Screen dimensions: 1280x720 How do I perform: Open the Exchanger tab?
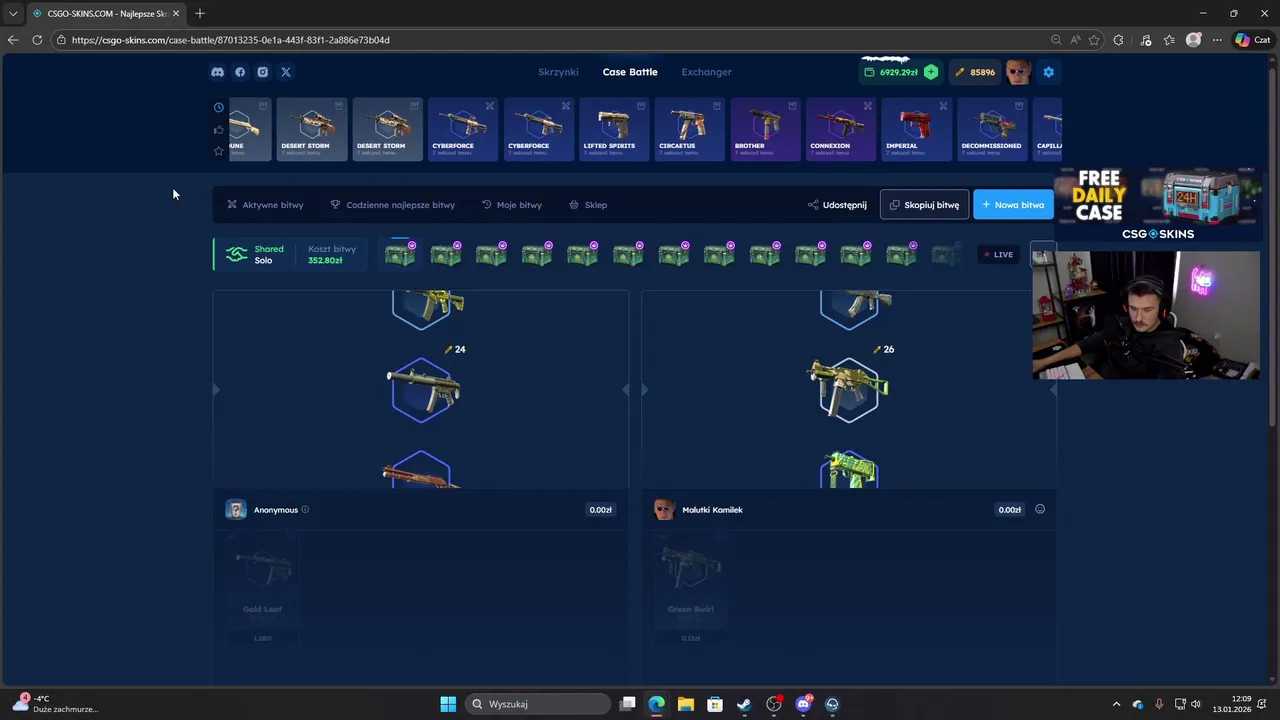[706, 72]
